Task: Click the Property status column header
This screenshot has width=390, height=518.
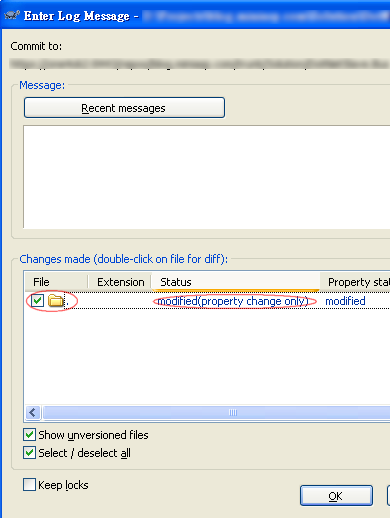Action: pos(355,282)
